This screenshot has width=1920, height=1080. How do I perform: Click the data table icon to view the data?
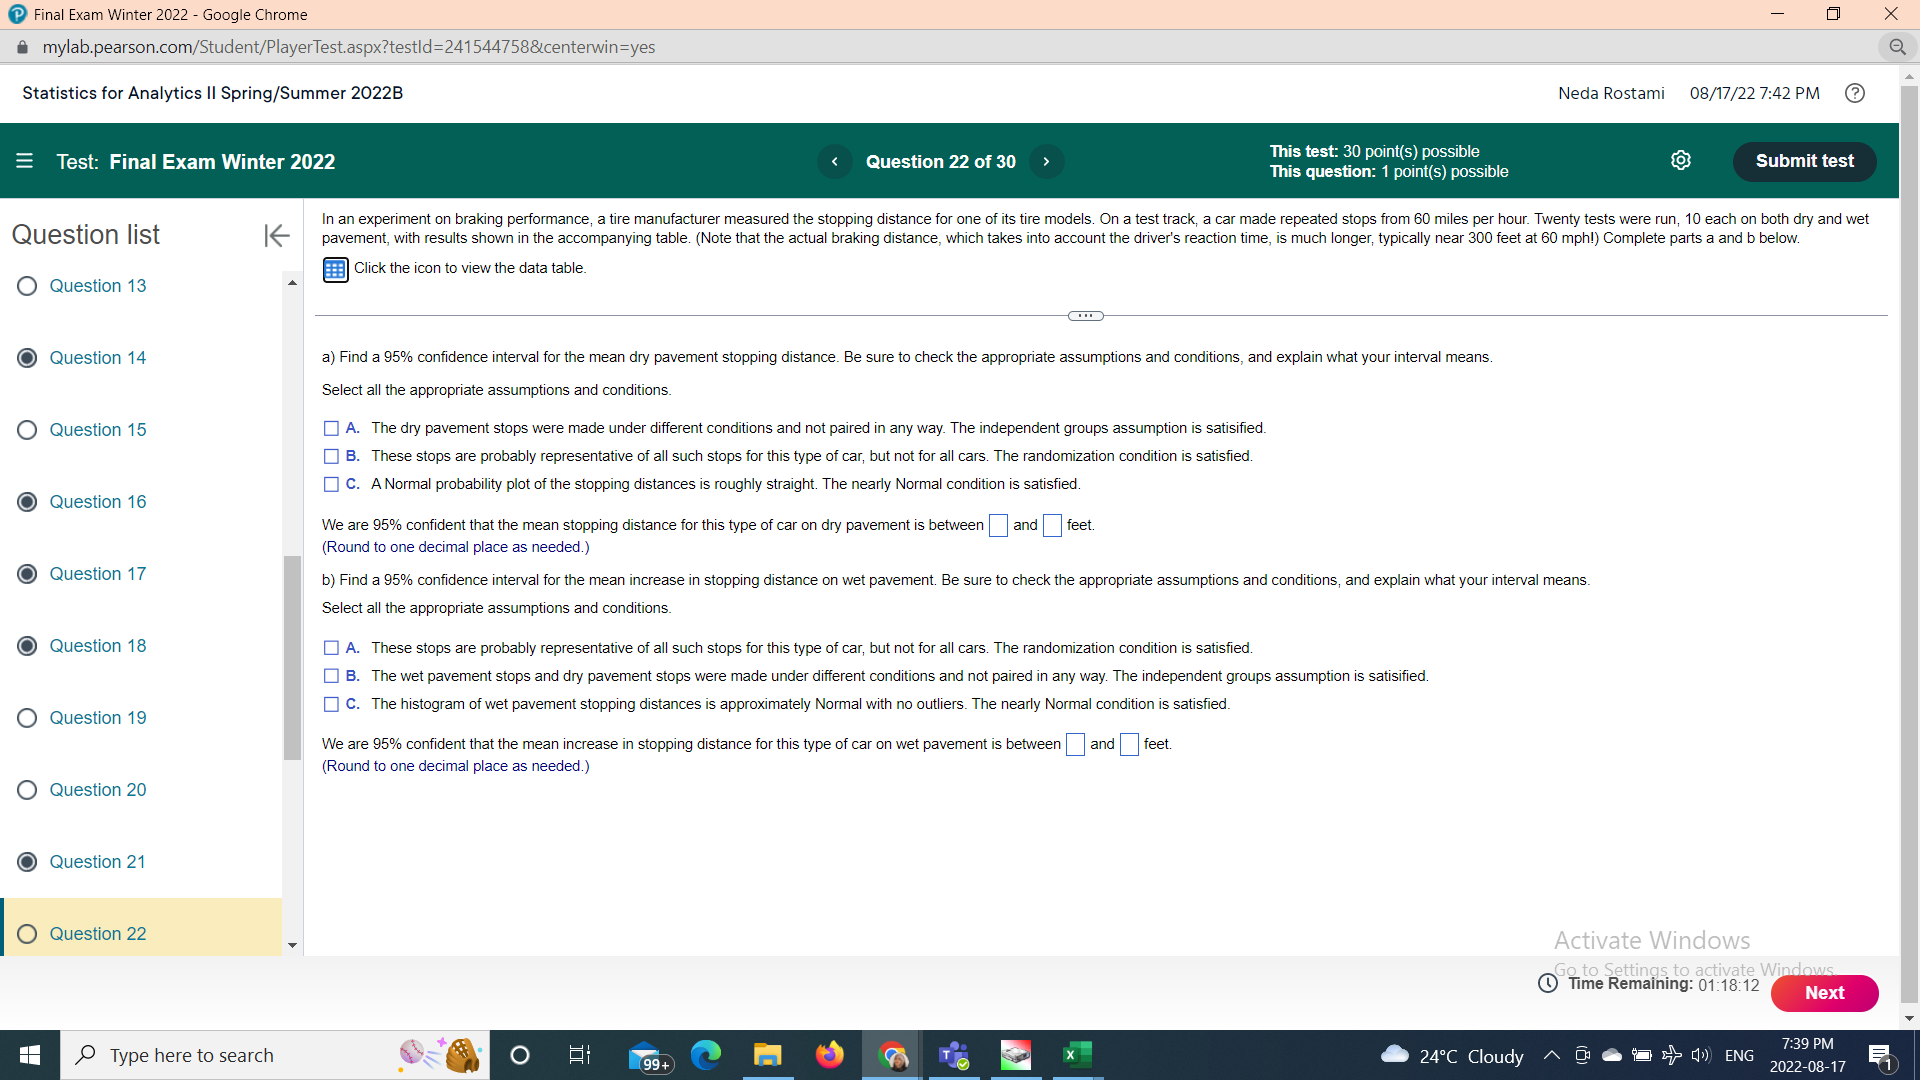[x=335, y=269]
